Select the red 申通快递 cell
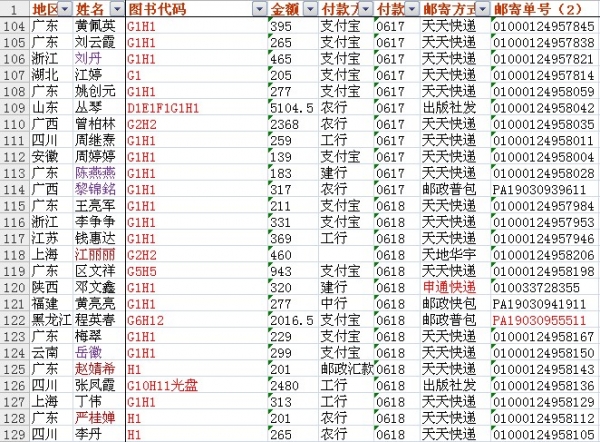 tap(448, 287)
